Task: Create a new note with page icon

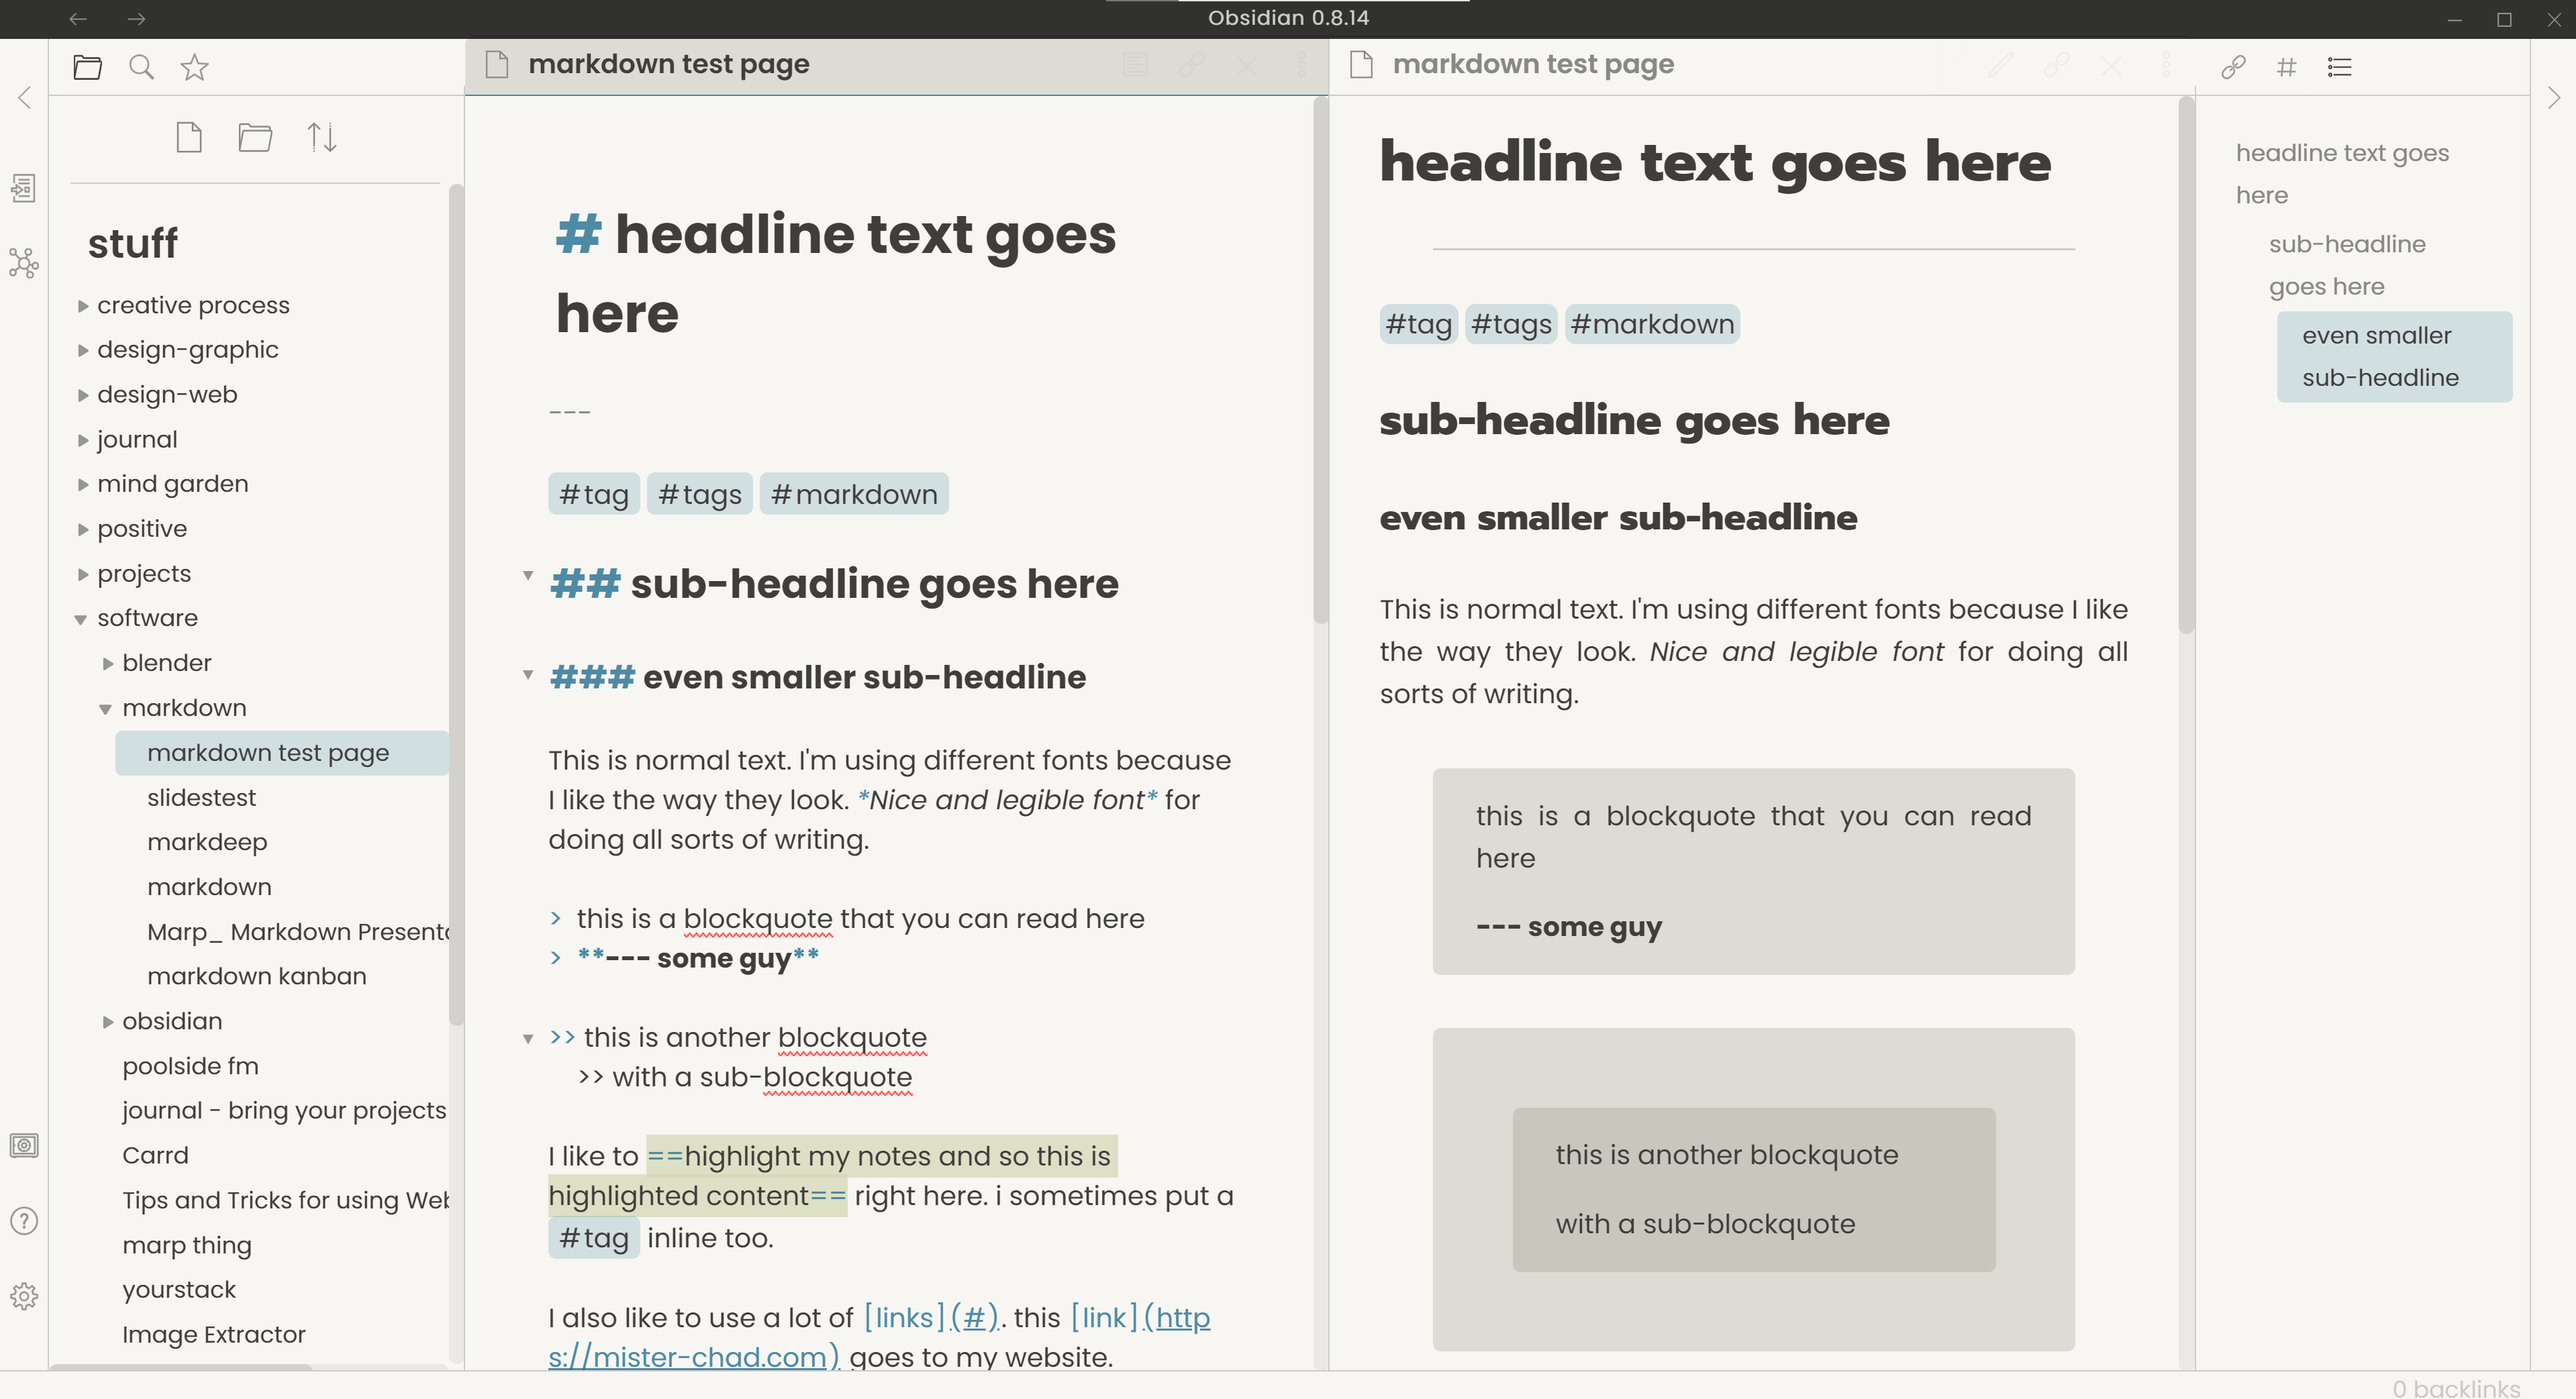Action: coord(189,137)
